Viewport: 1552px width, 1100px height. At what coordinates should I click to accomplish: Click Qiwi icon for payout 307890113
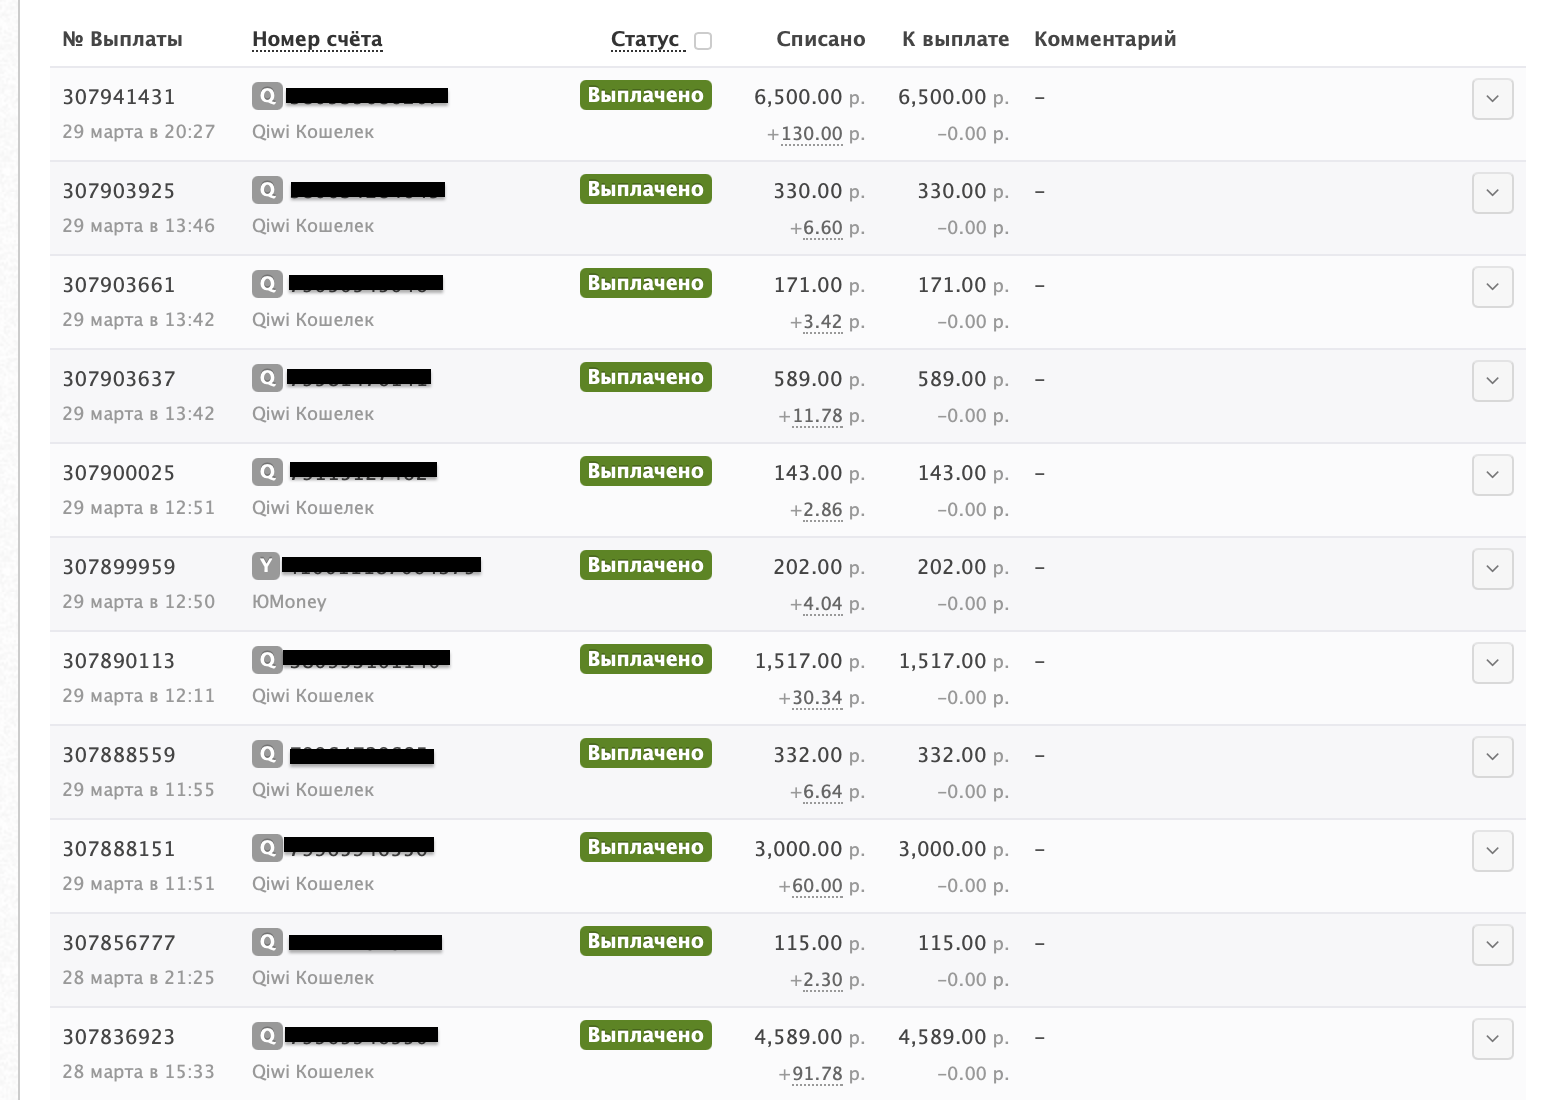(x=267, y=660)
